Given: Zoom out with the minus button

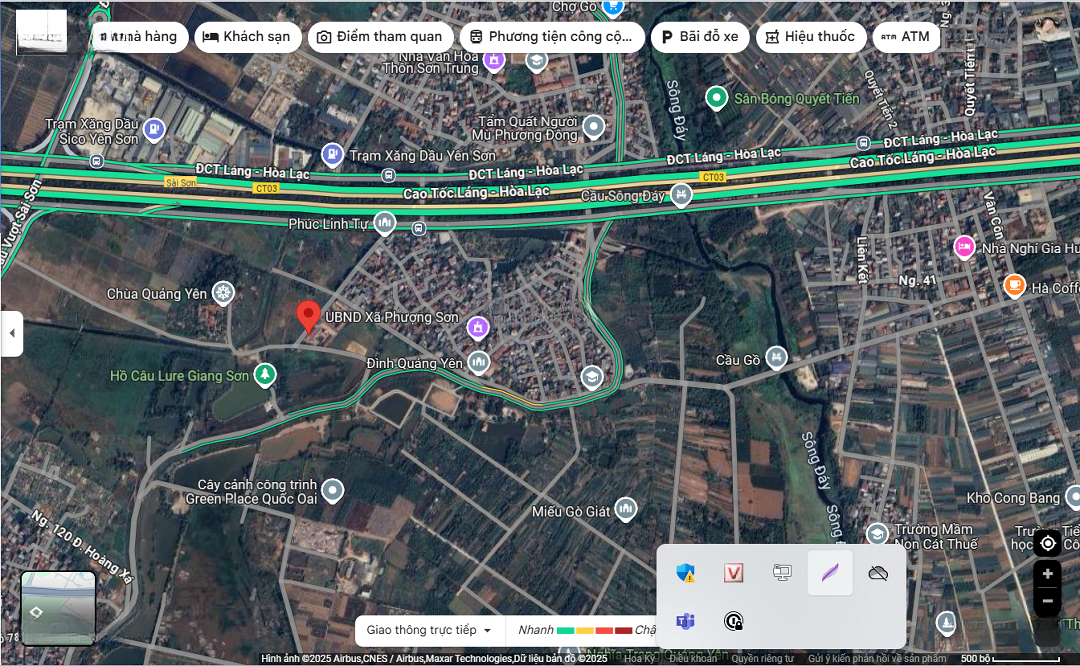Looking at the screenshot, I should 1048,601.
